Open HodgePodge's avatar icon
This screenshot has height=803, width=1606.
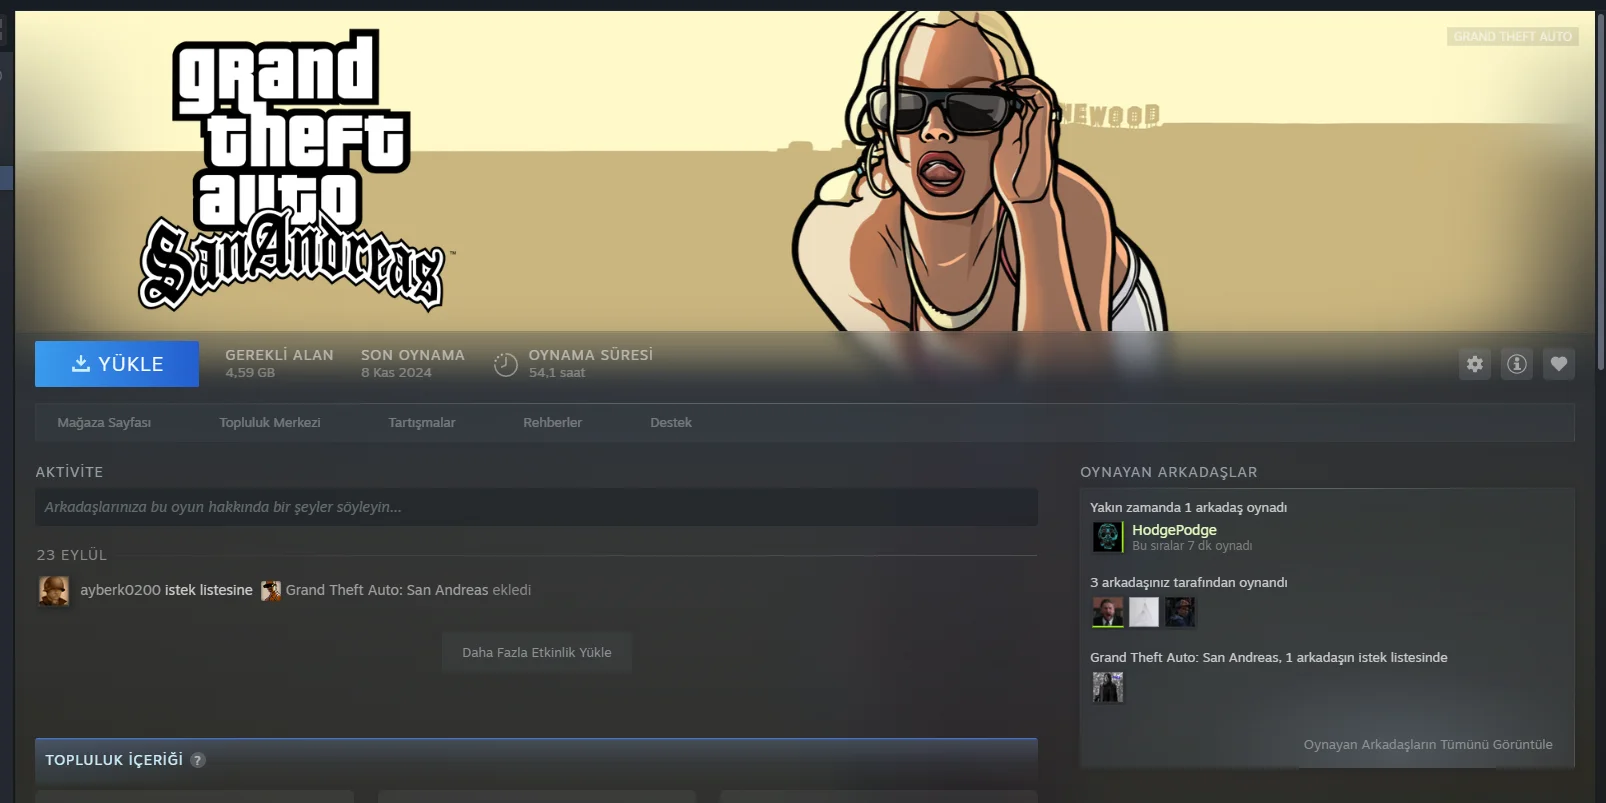pos(1107,537)
